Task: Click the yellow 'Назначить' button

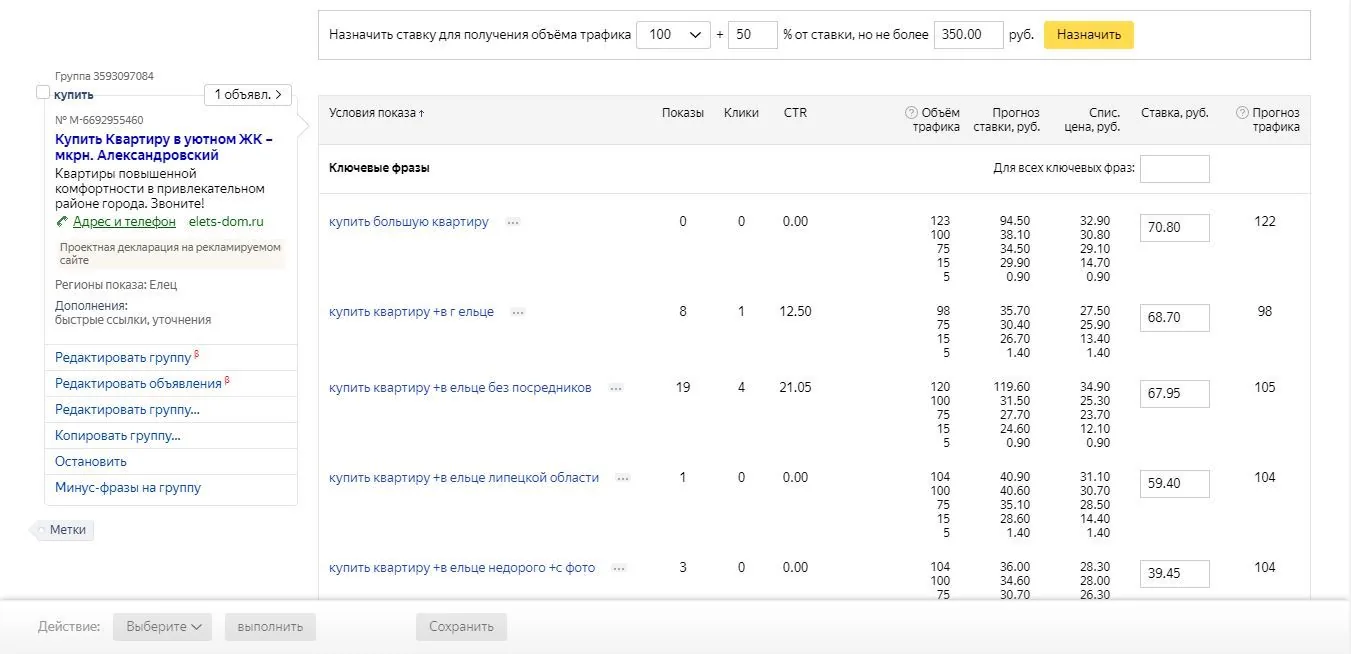Action: (1089, 35)
